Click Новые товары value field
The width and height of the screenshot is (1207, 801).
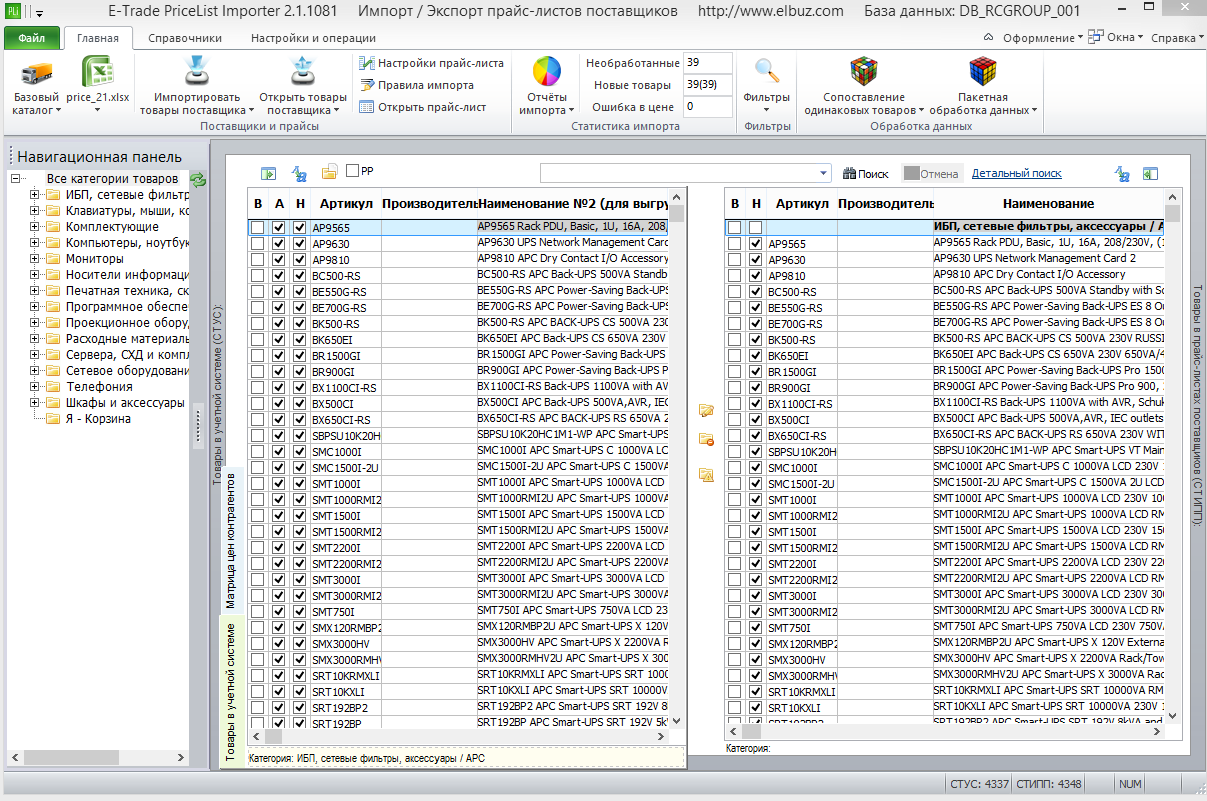[x=708, y=85]
